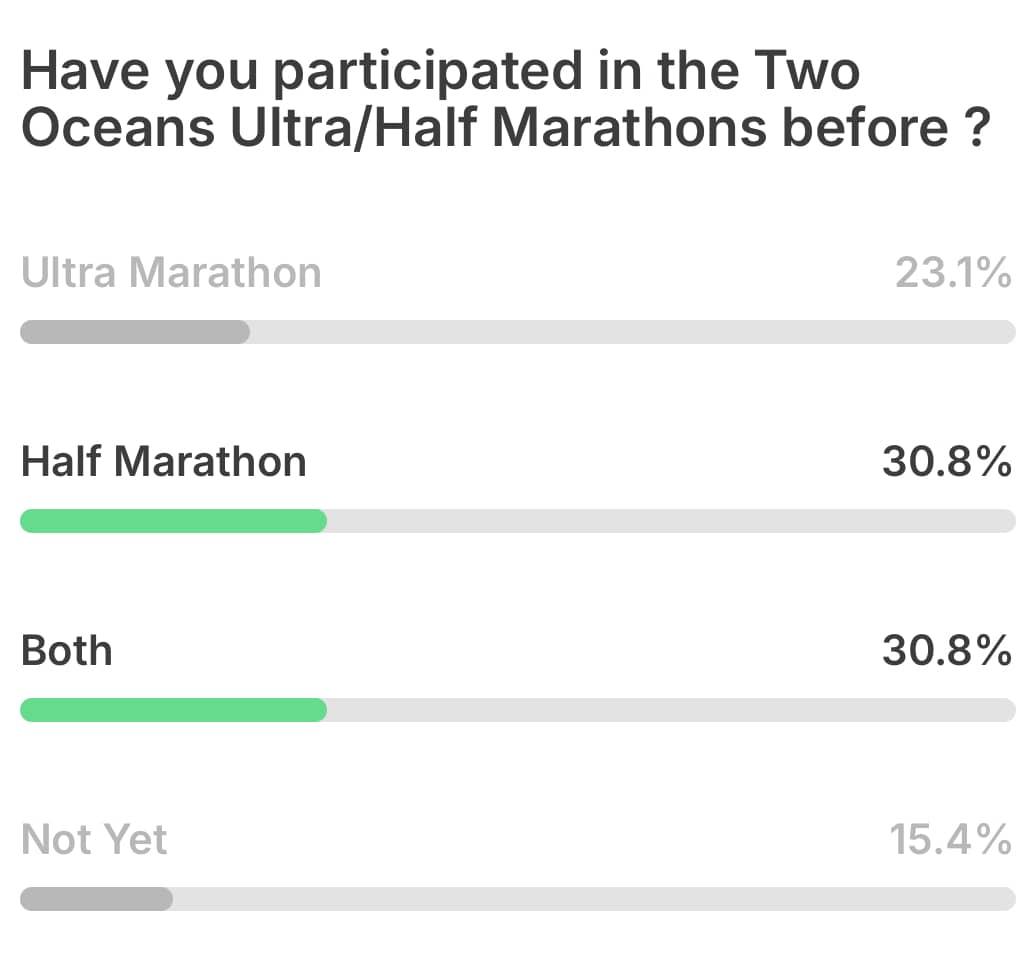Click the 30.8% value beside Both
The width and height of the screenshot is (1024, 972).
pyautogui.click(x=947, y=651)
